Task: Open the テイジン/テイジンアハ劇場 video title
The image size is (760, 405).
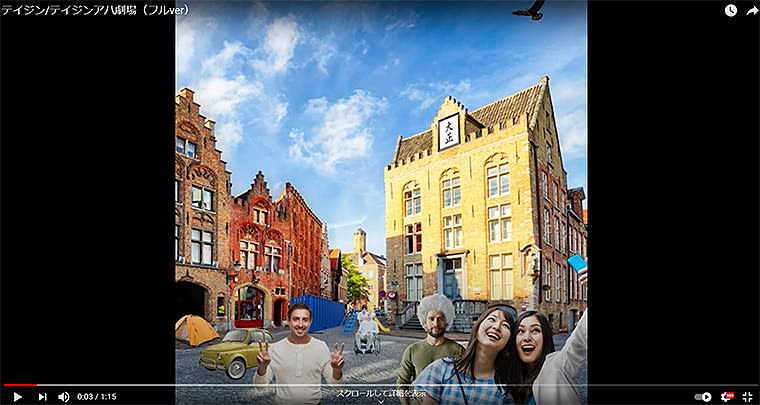Action: pos(95,10)
